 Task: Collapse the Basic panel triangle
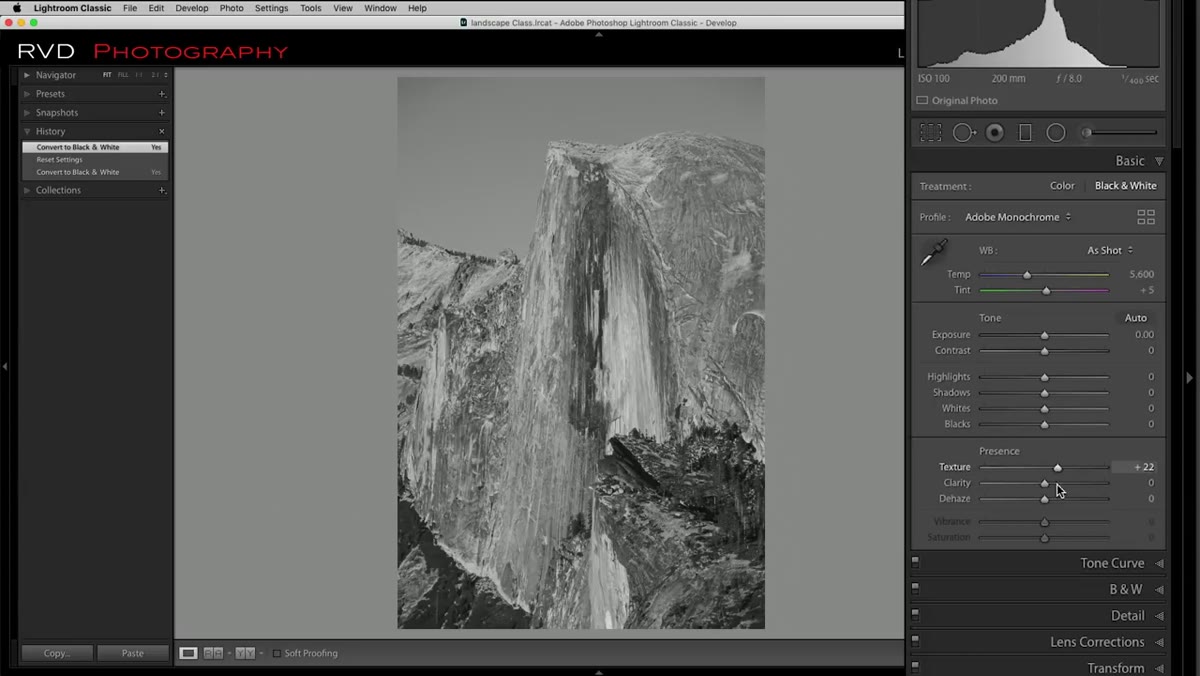(x=1159, y=161)
